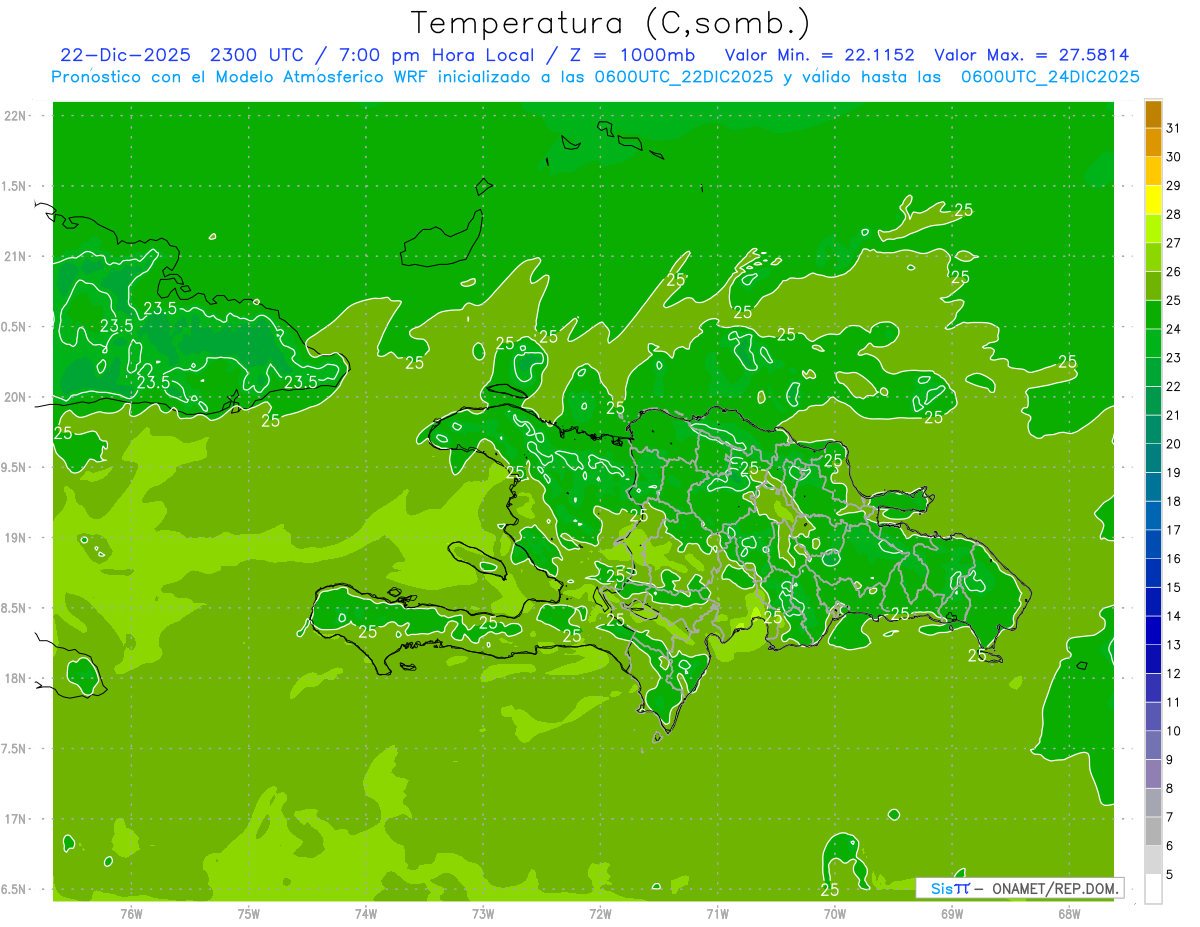Click the '75W' longitude label

pyautogui.click(x=249, y=913)
